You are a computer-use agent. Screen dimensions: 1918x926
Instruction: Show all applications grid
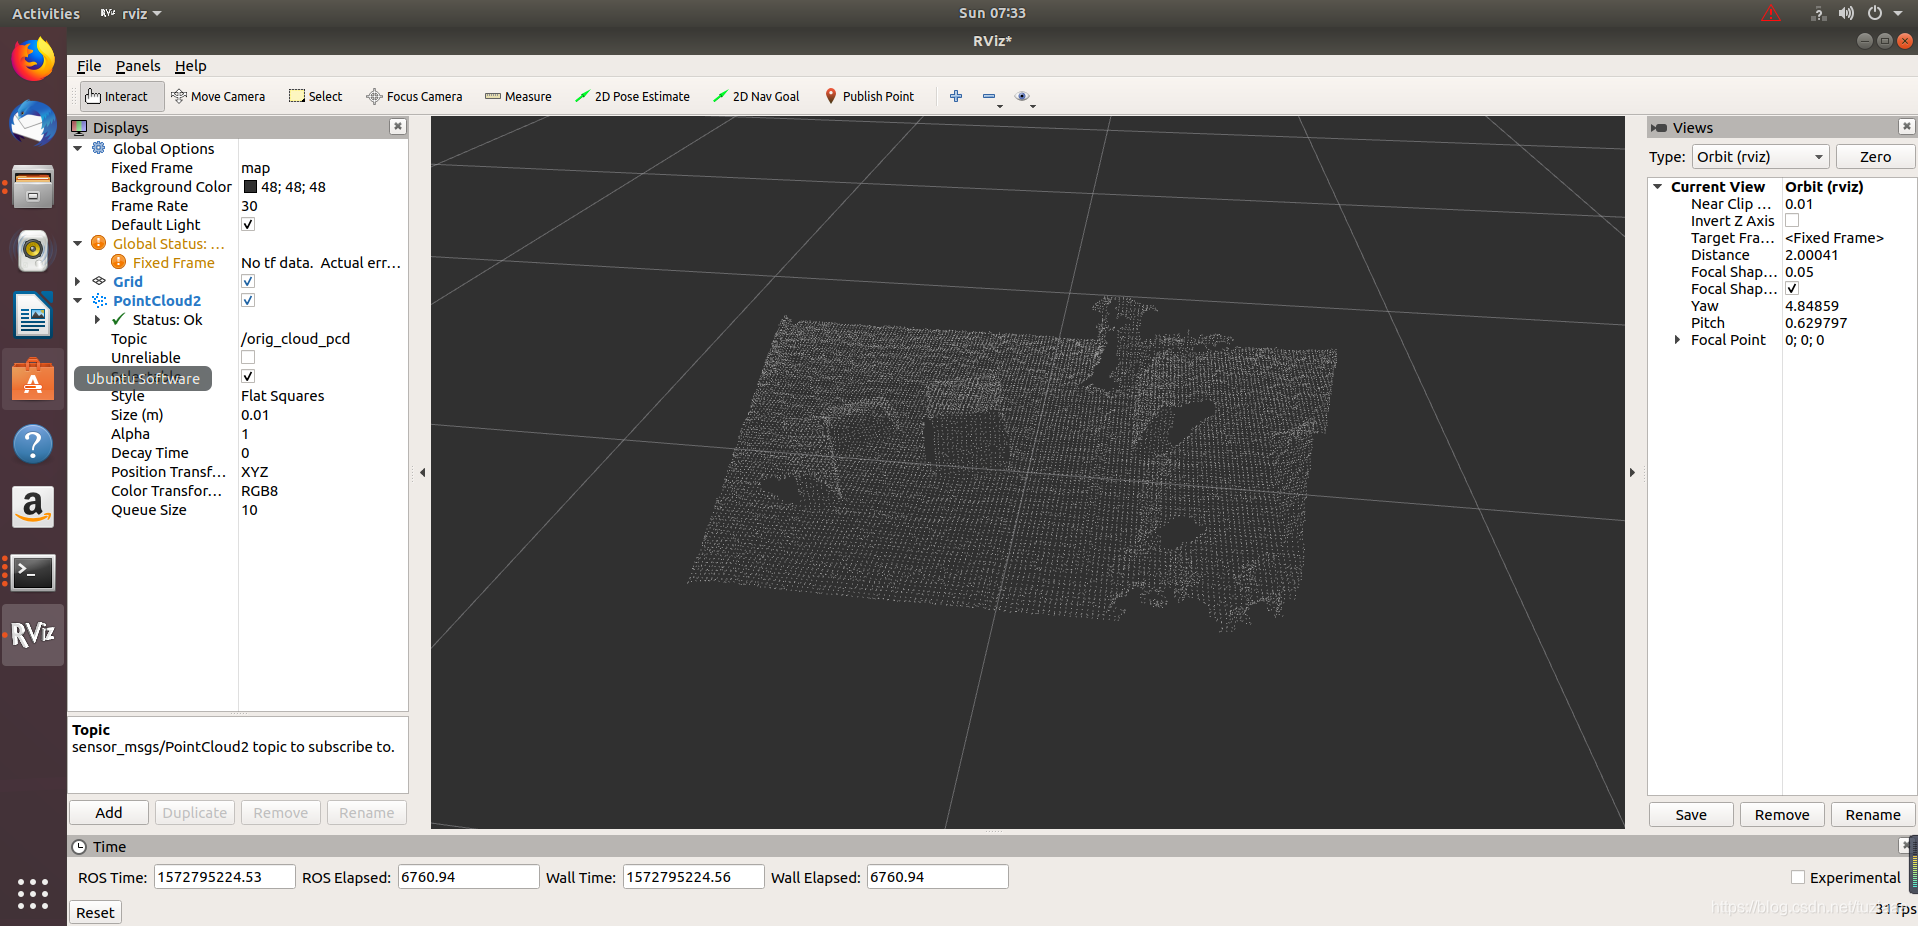pyautogui.click(x=33, y=893)
